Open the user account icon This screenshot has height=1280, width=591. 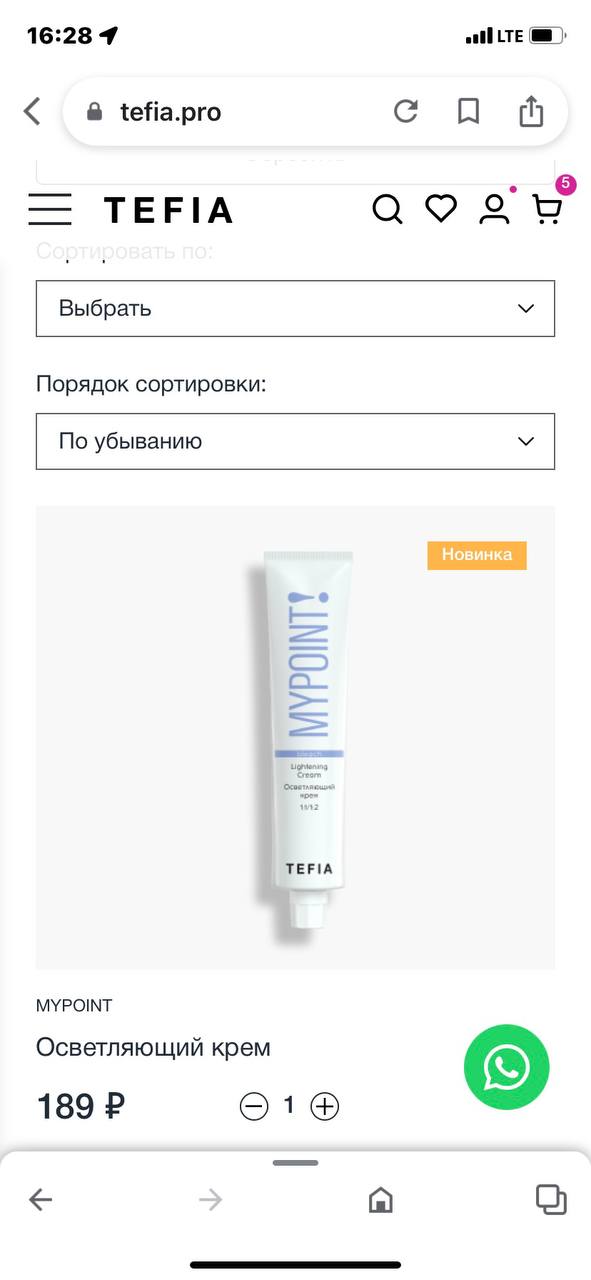click(494, 209)
